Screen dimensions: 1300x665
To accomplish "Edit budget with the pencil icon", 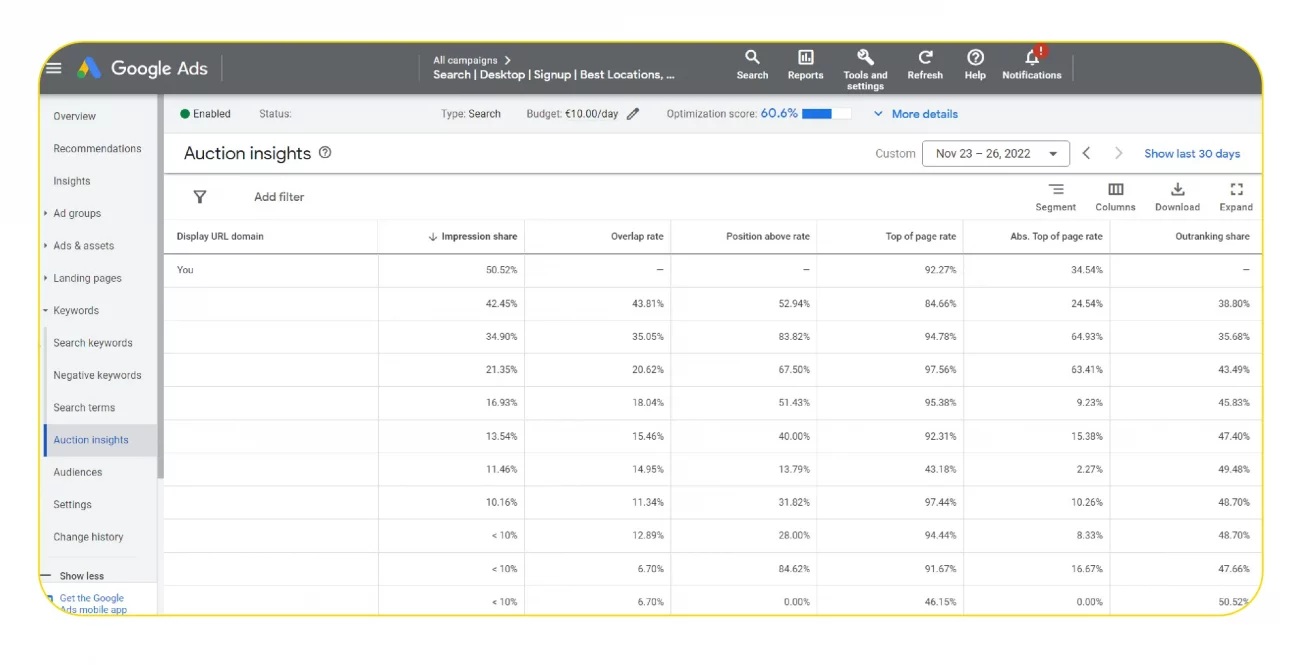I will click(x=633, y=114).
